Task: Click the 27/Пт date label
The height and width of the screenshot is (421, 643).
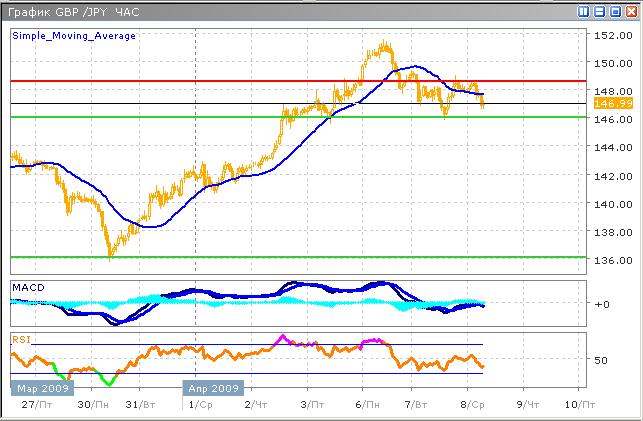Action: 37,405
